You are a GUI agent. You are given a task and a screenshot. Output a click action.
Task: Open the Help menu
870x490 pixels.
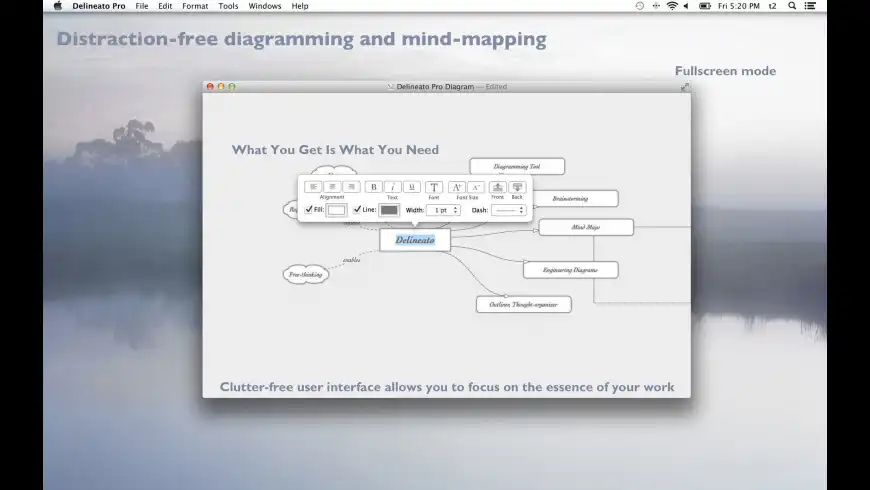pyautogui.click(x=300, y=6)
